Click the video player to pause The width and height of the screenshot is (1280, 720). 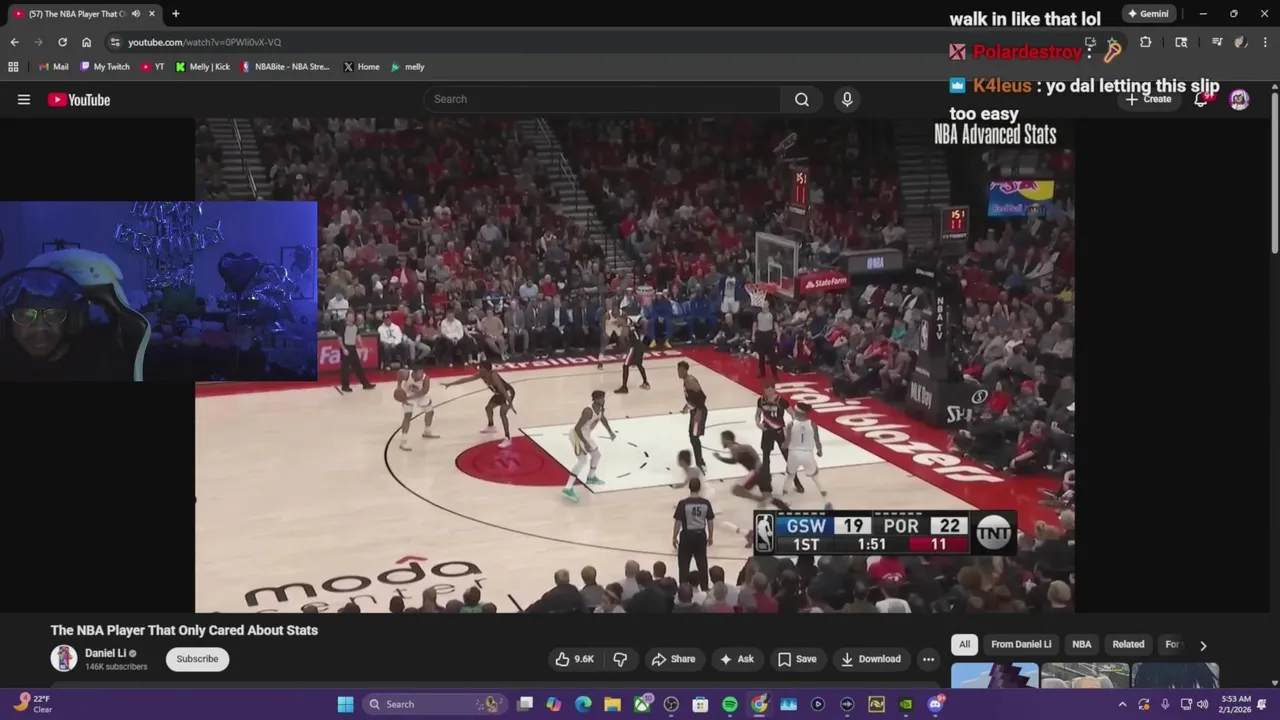635,365
